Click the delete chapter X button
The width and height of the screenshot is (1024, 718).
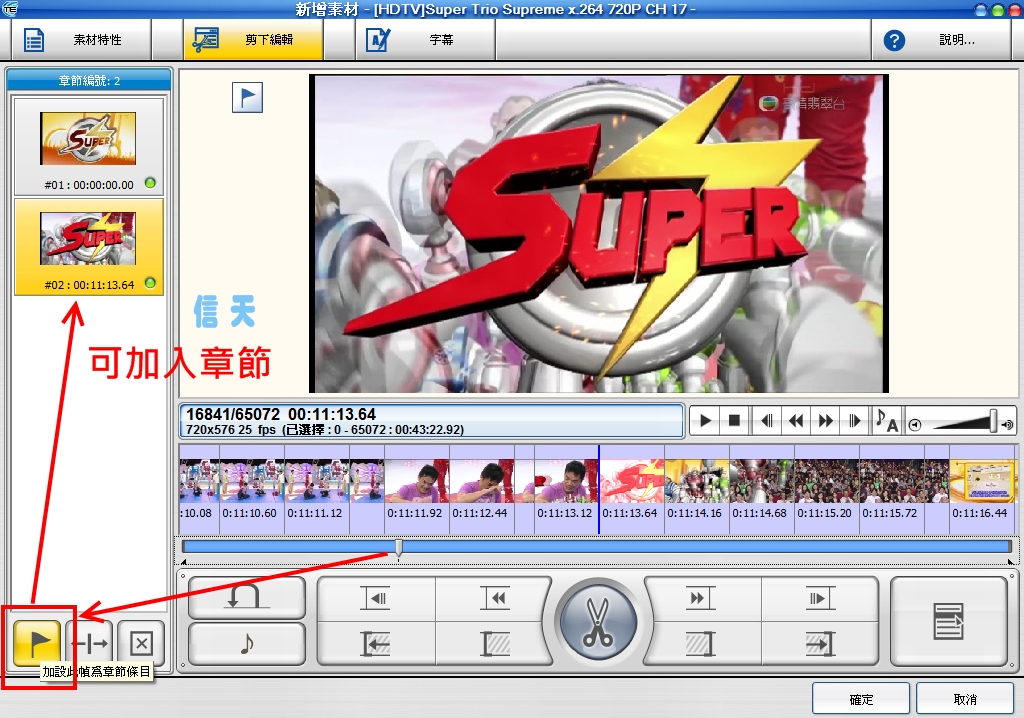(x=141, y=643)
